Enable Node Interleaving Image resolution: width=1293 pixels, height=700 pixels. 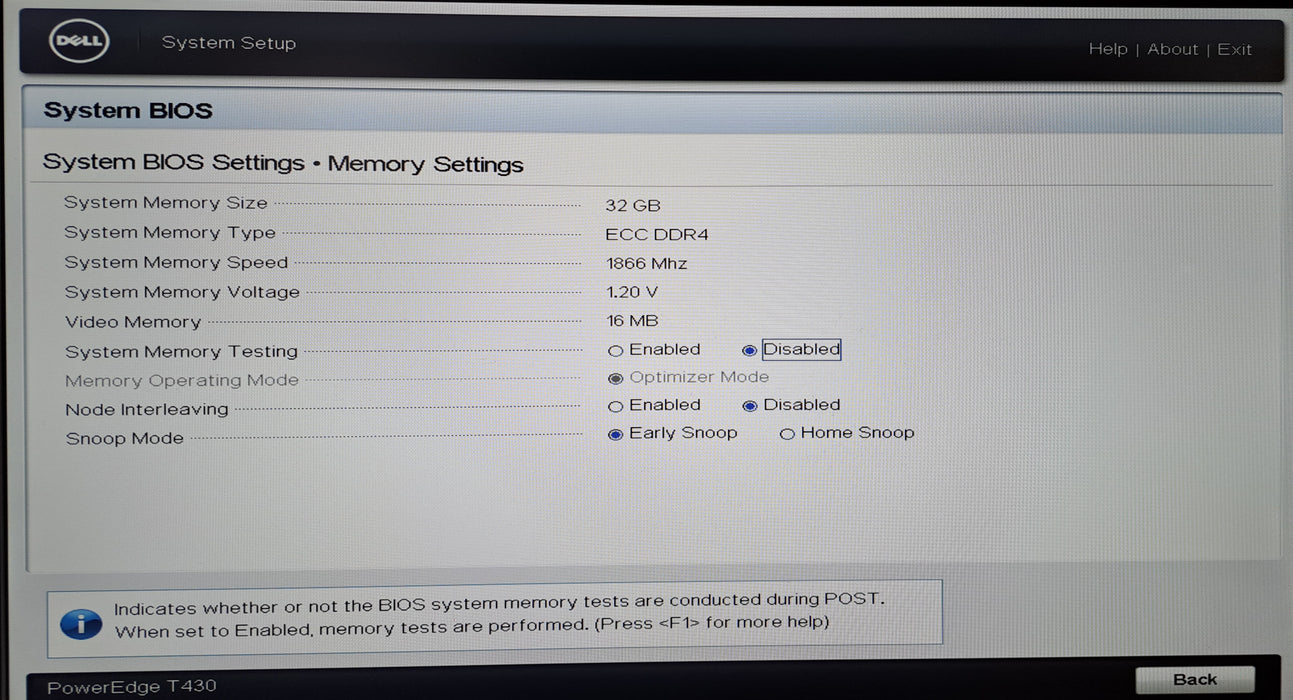615,407
